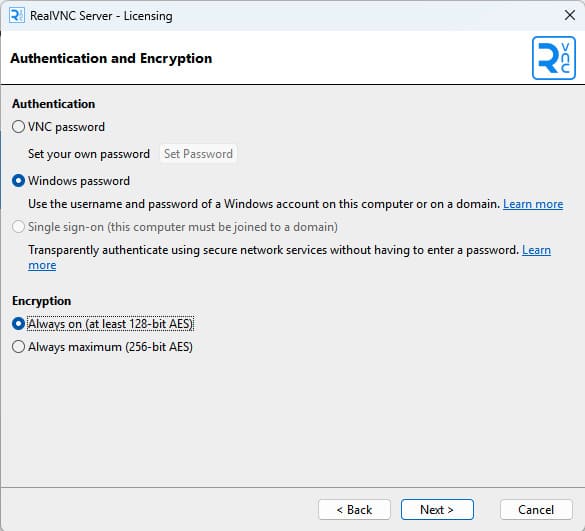This screenshot has height=531, width=585.
Task: Click the RealVNC icon in the title bar
Action: (17, 16)
